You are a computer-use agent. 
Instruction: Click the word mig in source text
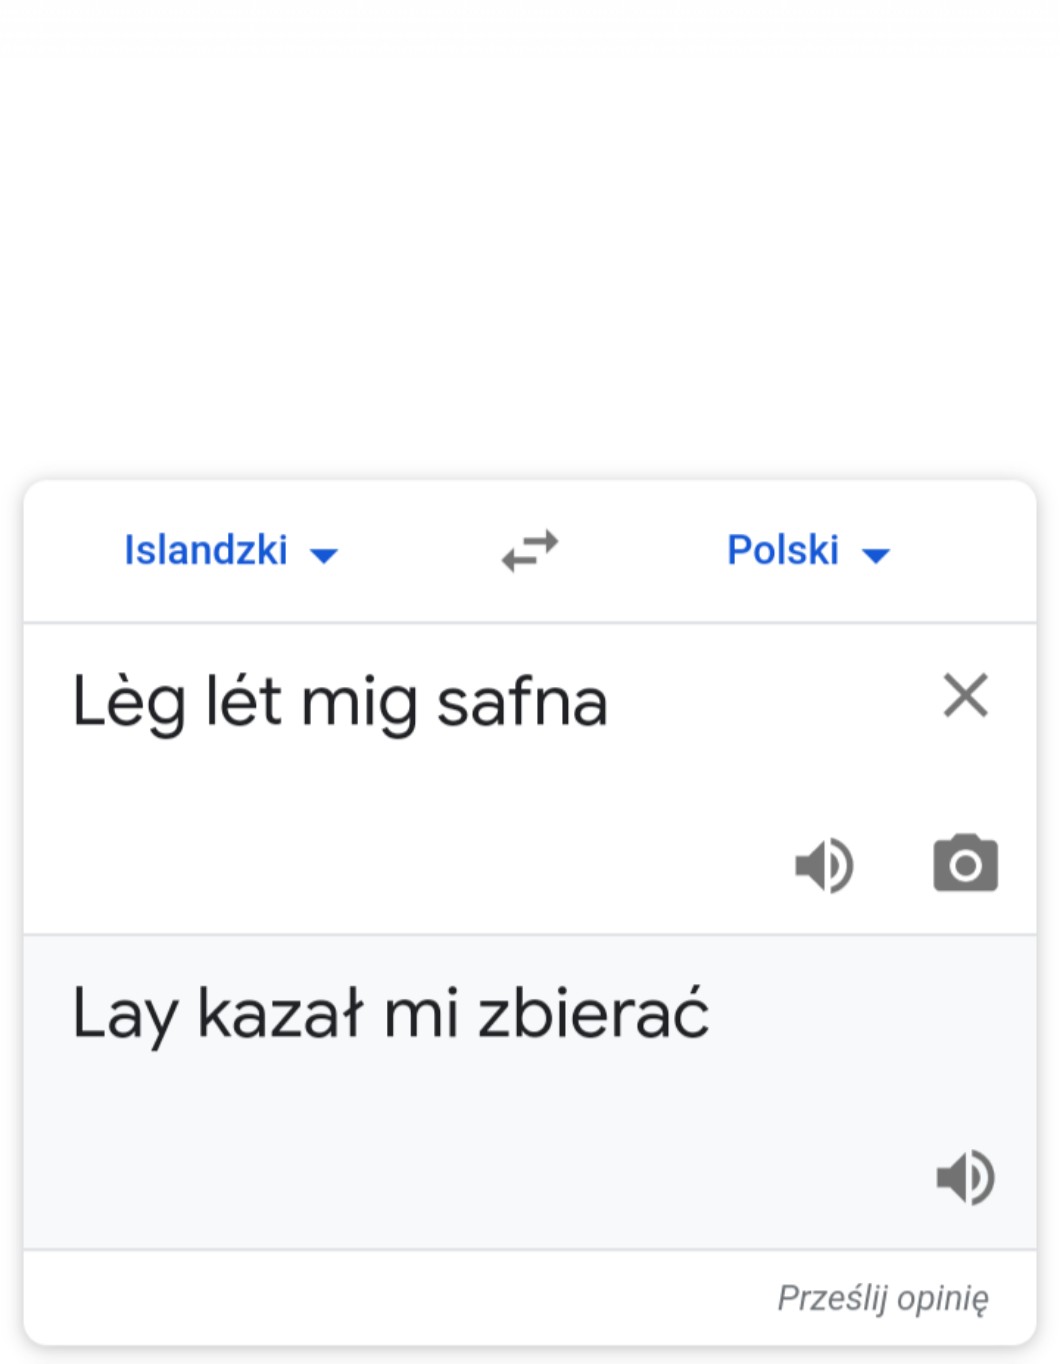359,703
